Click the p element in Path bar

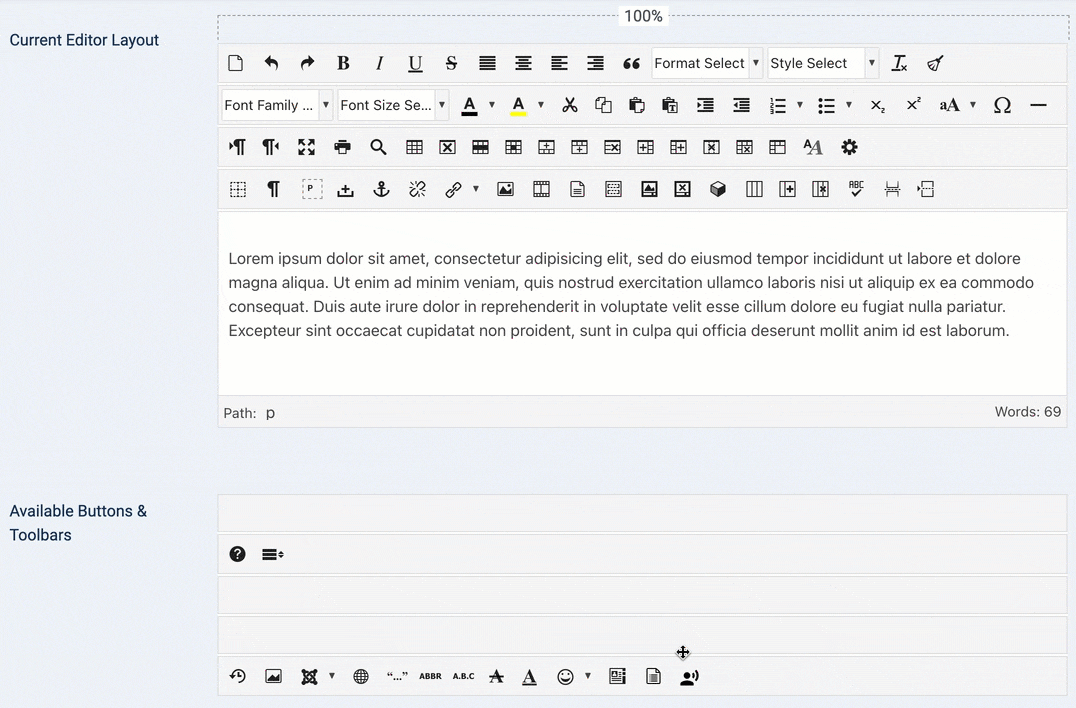click(x=270, y=413)
